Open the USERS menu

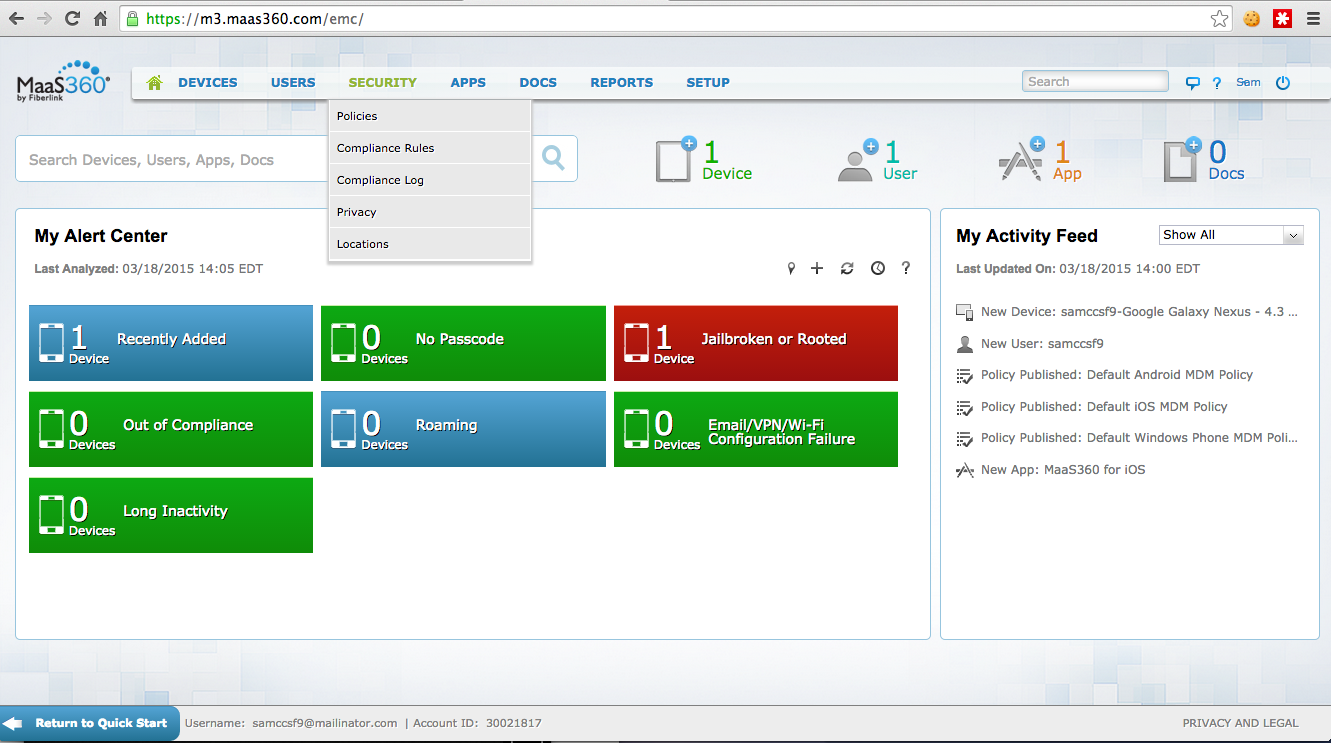pyautogui.click(x=293, y=83)
